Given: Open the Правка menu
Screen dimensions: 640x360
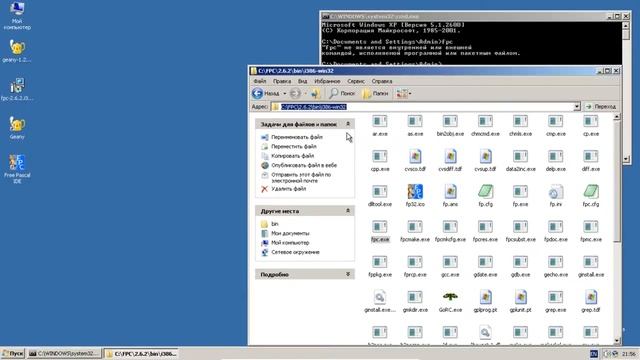Looking at the screenshot, I should point(282,81).
